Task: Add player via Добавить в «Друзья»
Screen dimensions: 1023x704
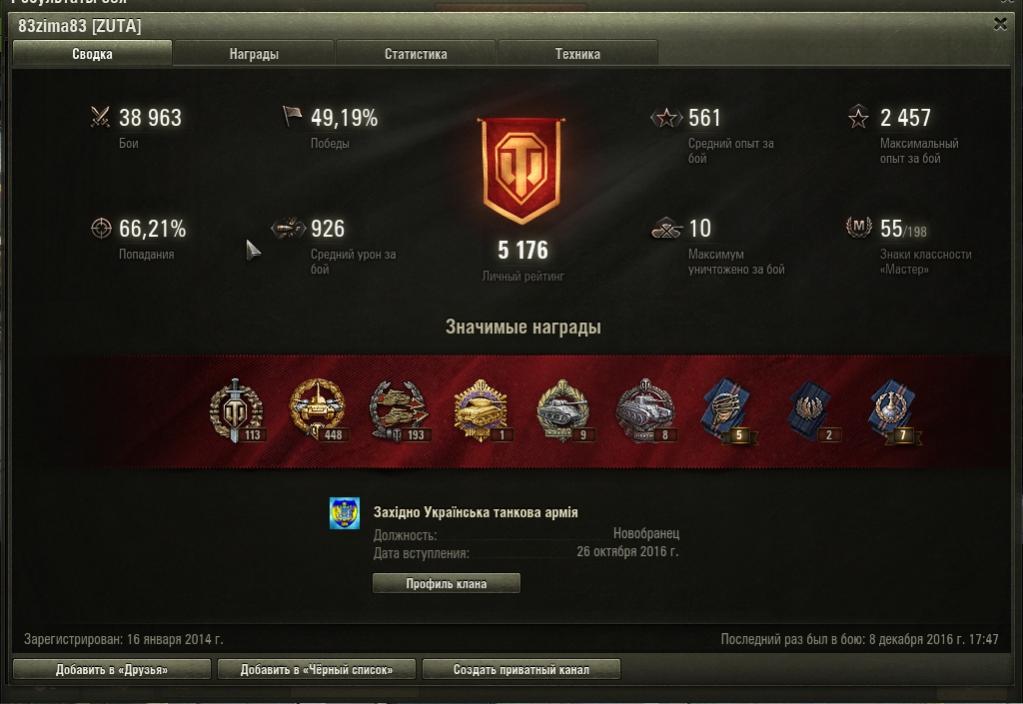Action: click(x=112, y=669)
